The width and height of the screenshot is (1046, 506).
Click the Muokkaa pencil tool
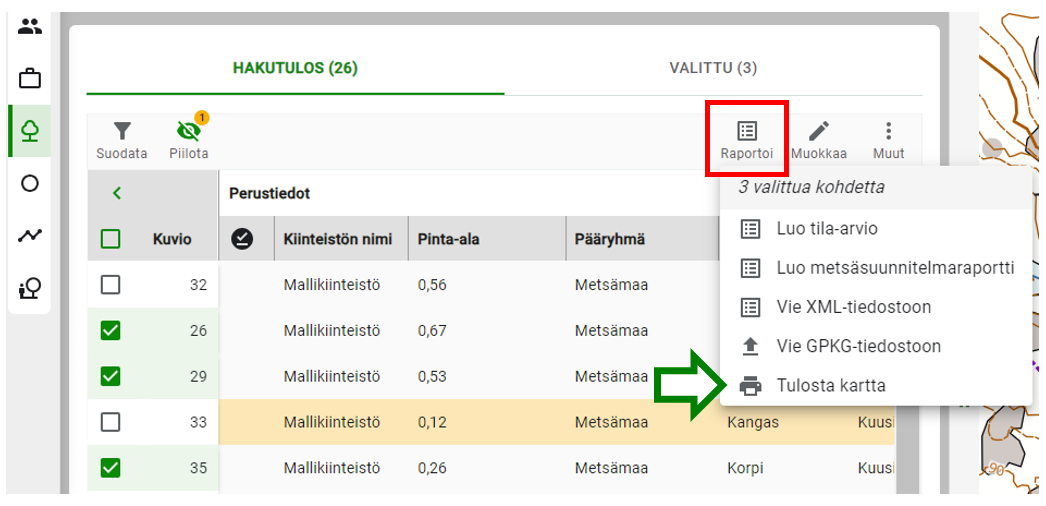pos(819,141)
